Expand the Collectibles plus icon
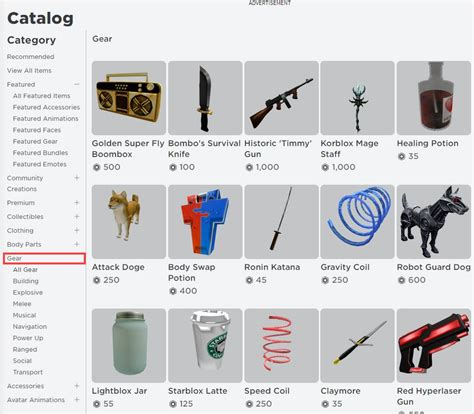This screenshot has width=474, height=414. tap(77, 216)
